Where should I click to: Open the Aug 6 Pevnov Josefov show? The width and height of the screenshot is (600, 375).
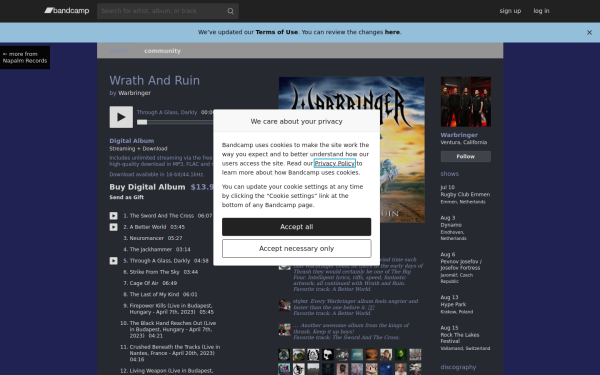click(461, 267)
